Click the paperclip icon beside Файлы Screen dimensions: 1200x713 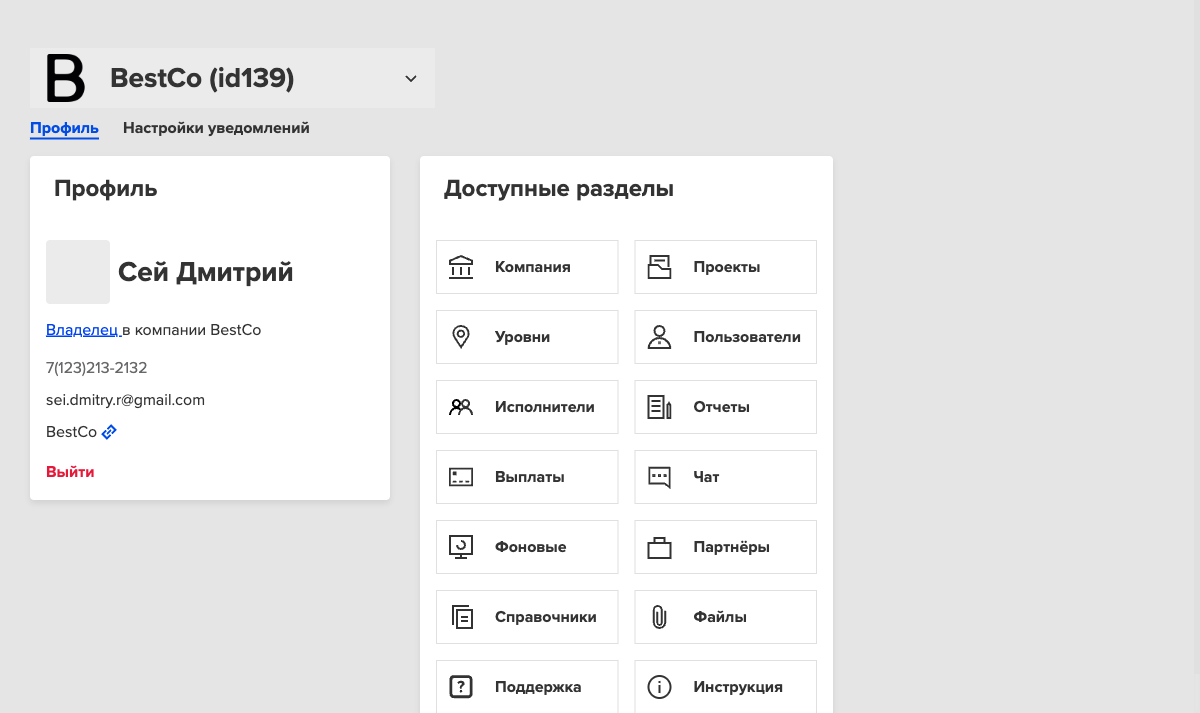[659, 617]
